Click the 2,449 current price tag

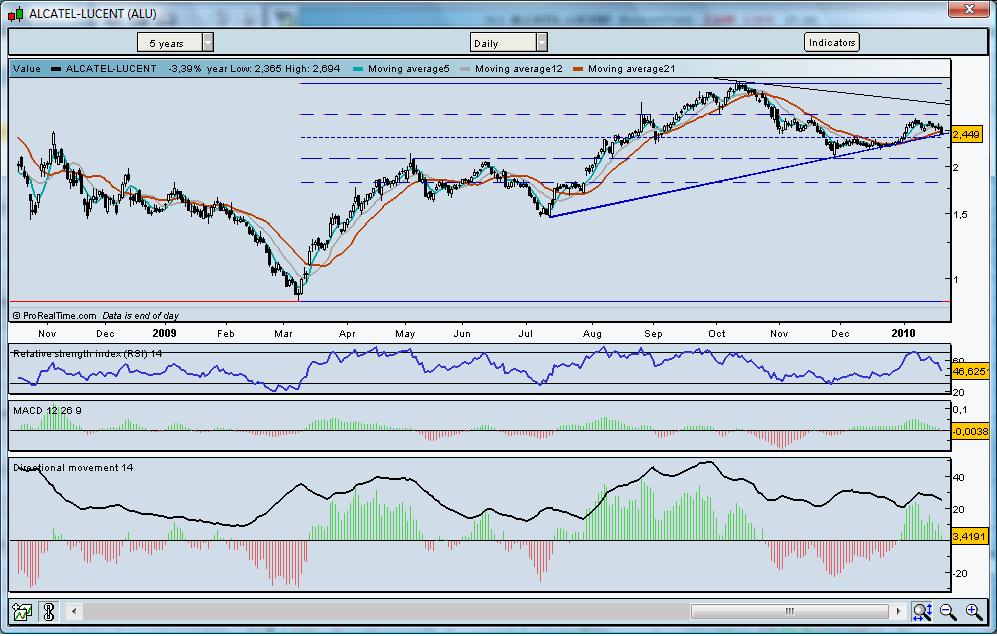tap(967, 134)
